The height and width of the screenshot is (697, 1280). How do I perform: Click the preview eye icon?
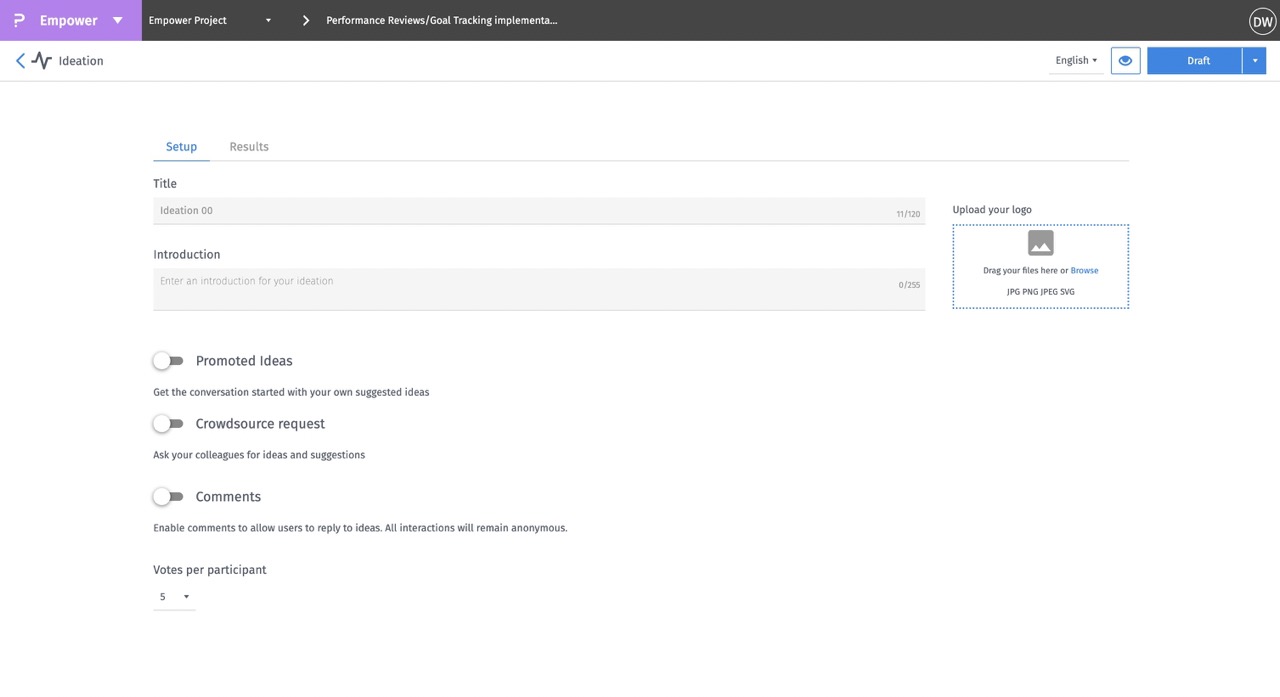click(x=1125, y=61)
